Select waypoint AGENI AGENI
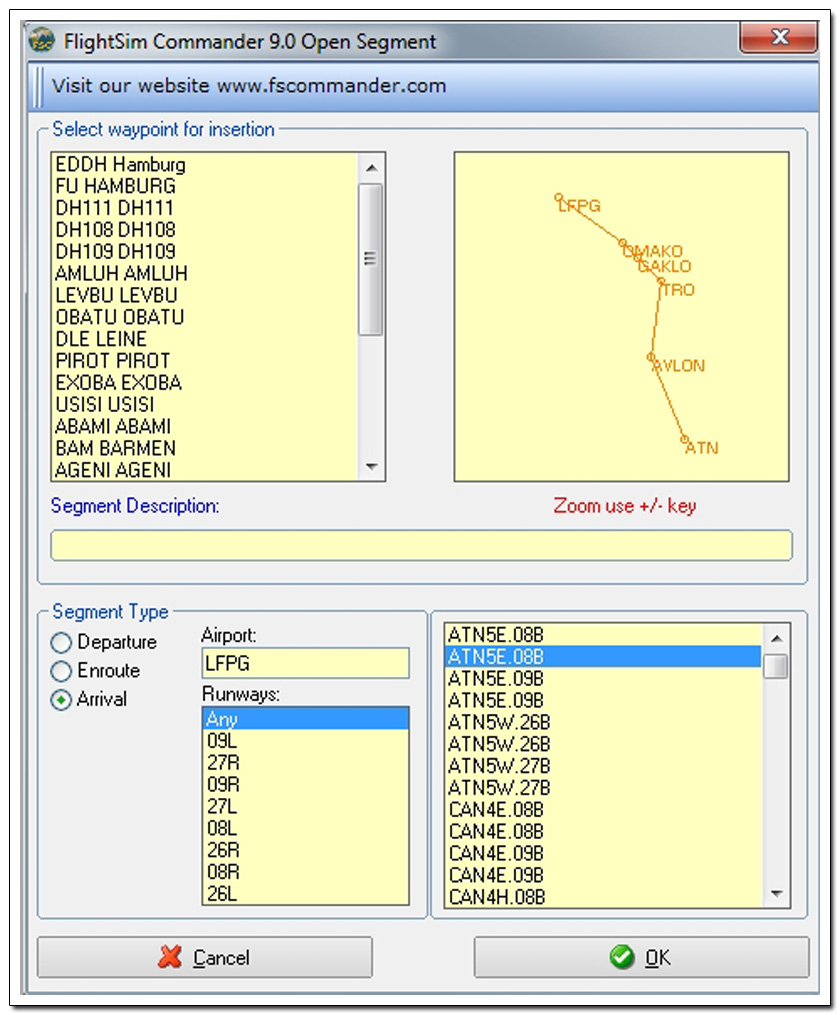 point(204,470)
